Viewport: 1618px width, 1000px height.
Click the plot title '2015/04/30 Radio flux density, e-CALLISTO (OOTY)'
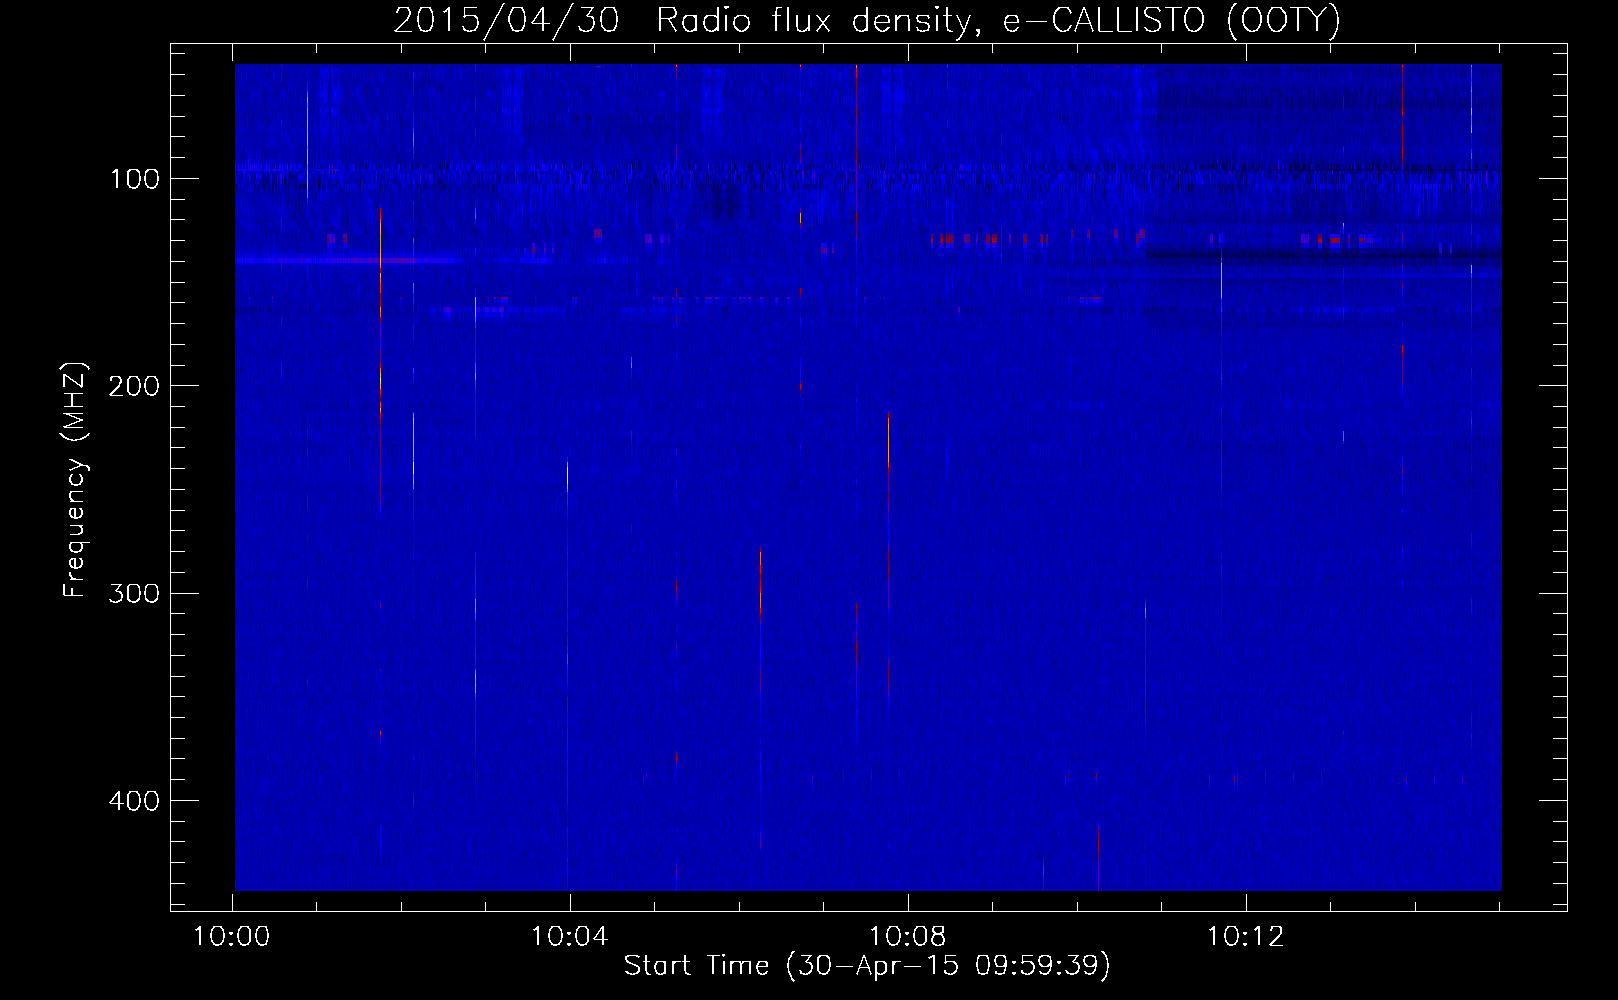[867, 20]
